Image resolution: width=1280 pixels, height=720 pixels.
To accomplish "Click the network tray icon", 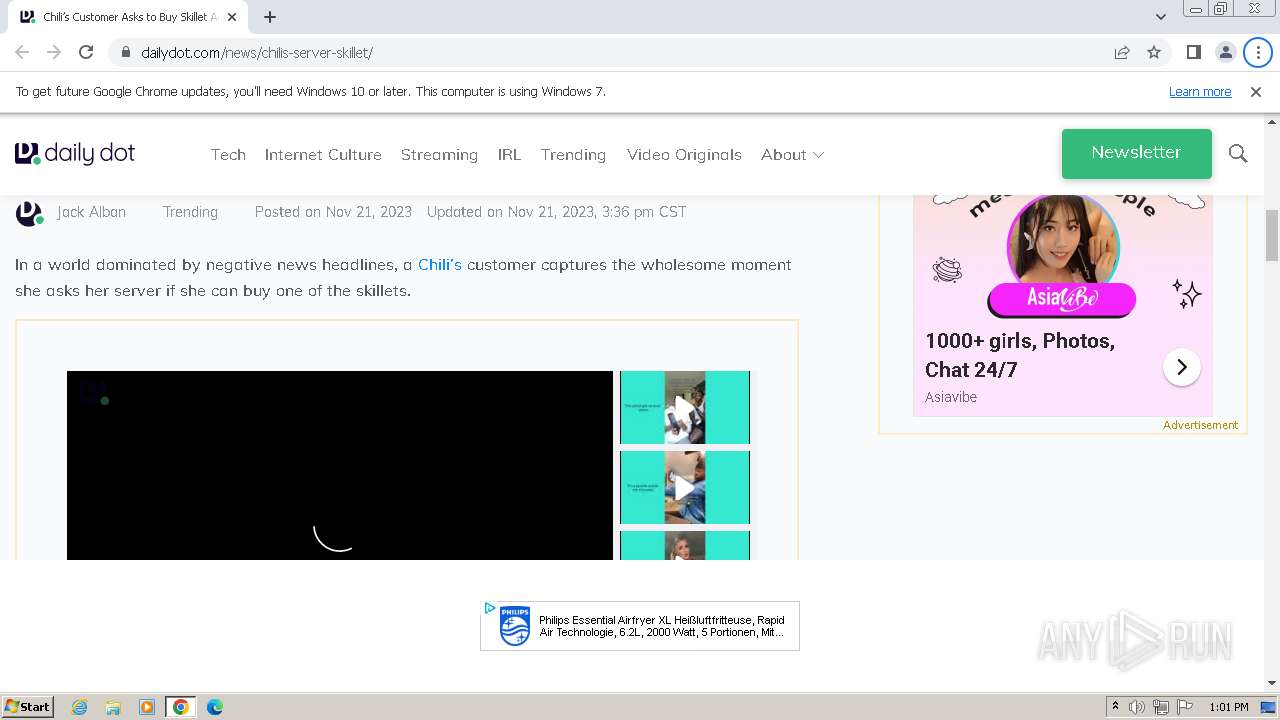I will pyautogui.click(x=1160, y=707).
